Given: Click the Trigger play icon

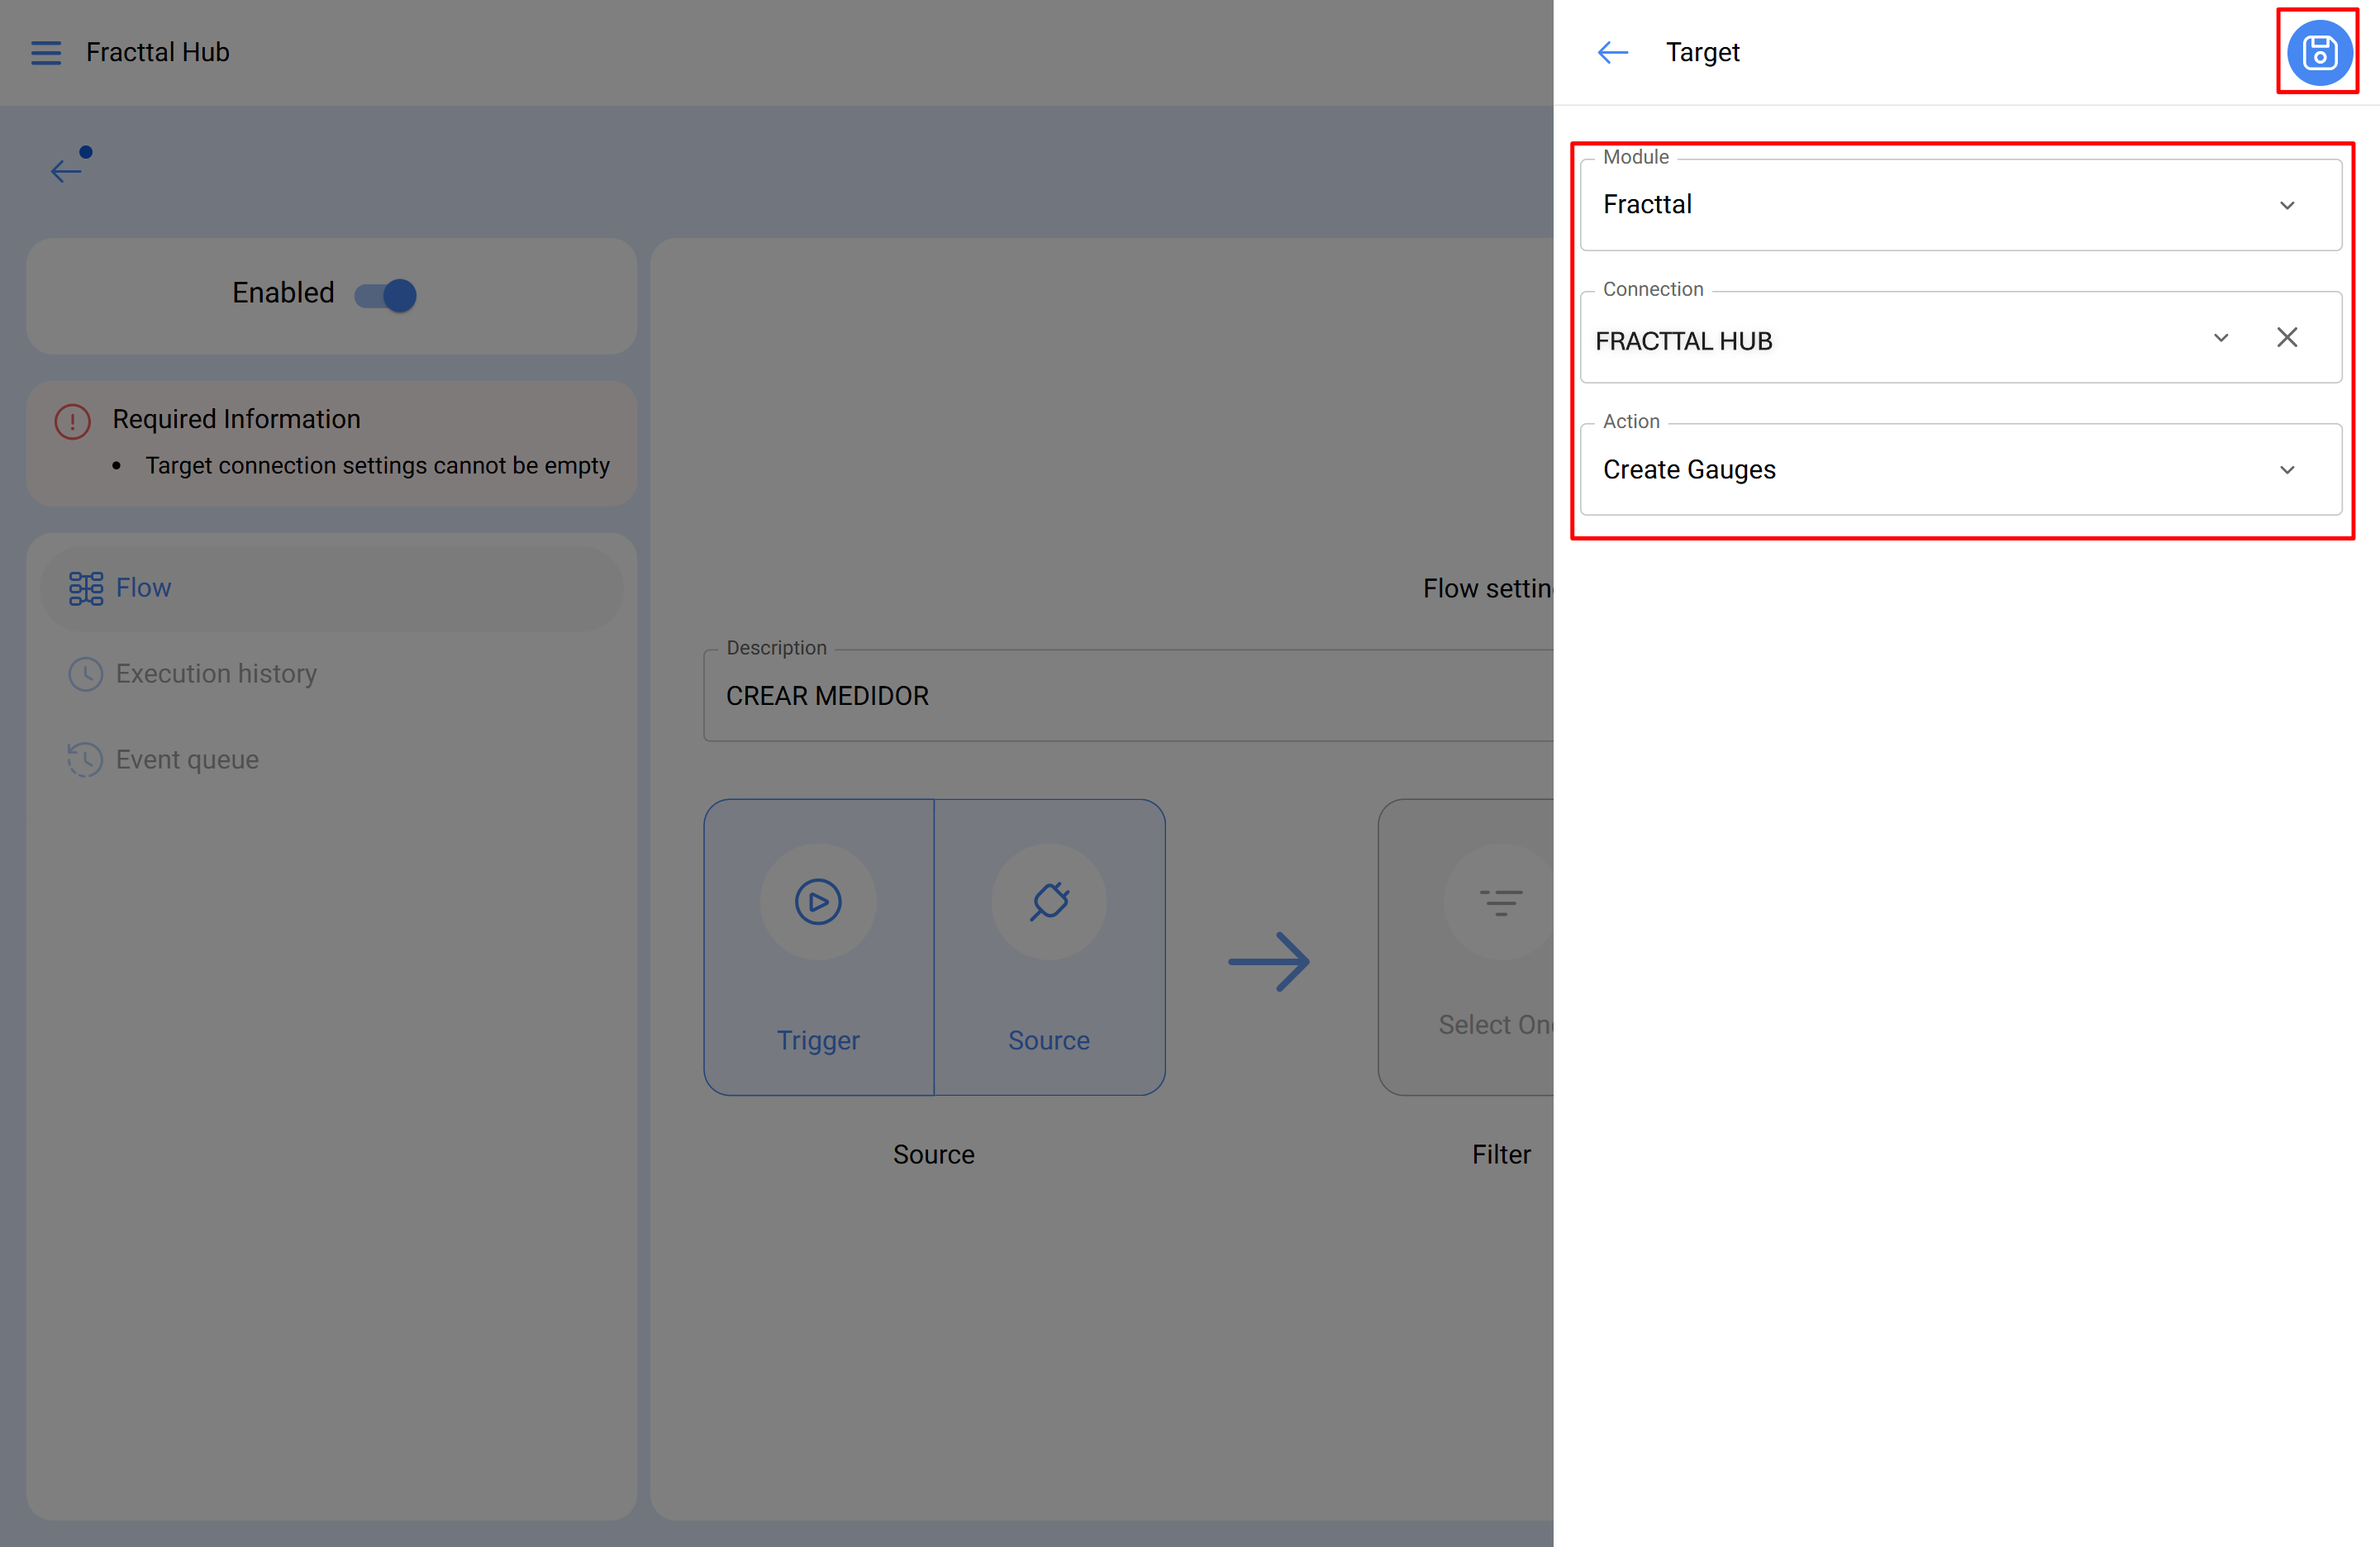Looking at the screenshot, I should coord(817,901).
